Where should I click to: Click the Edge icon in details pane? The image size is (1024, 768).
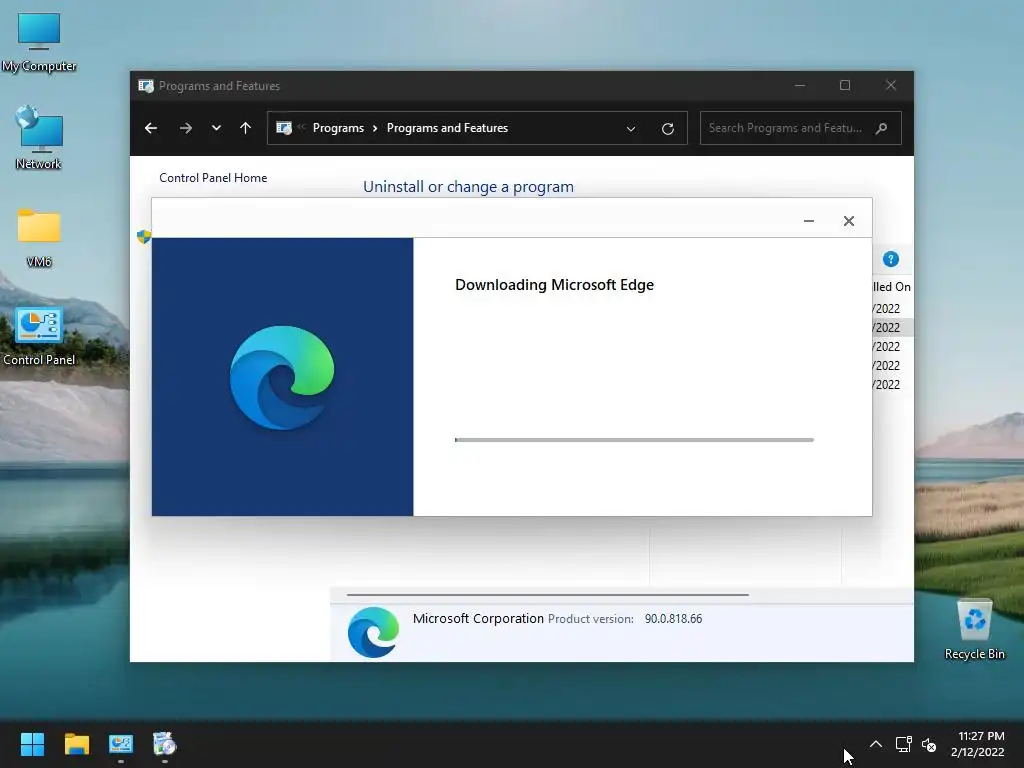pos(373,632)
